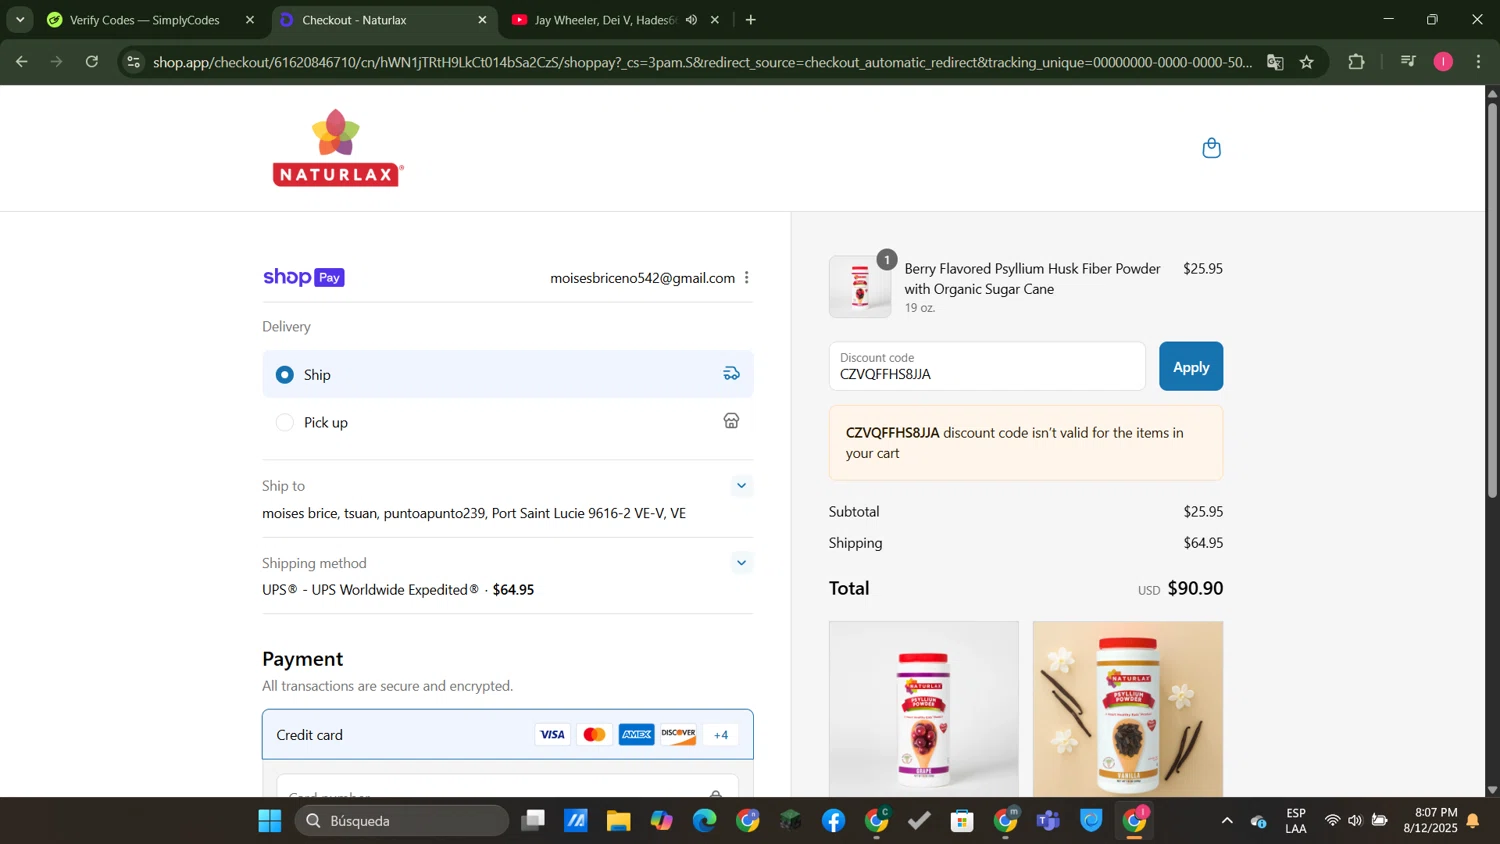Select Credit card payment method

click(x=507, y=735)
